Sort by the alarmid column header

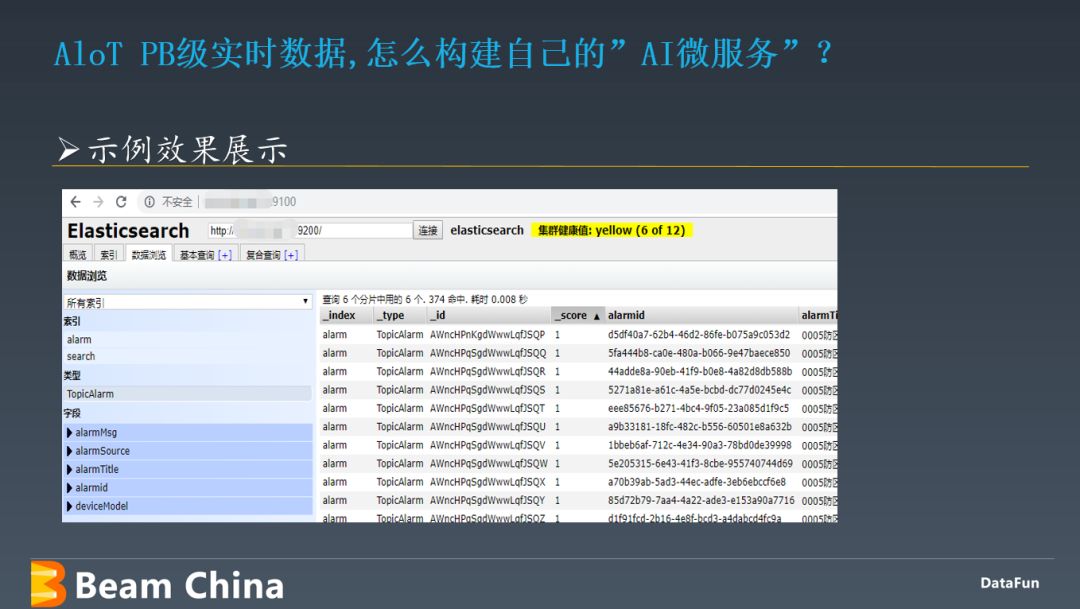click(x=701, y=315)
